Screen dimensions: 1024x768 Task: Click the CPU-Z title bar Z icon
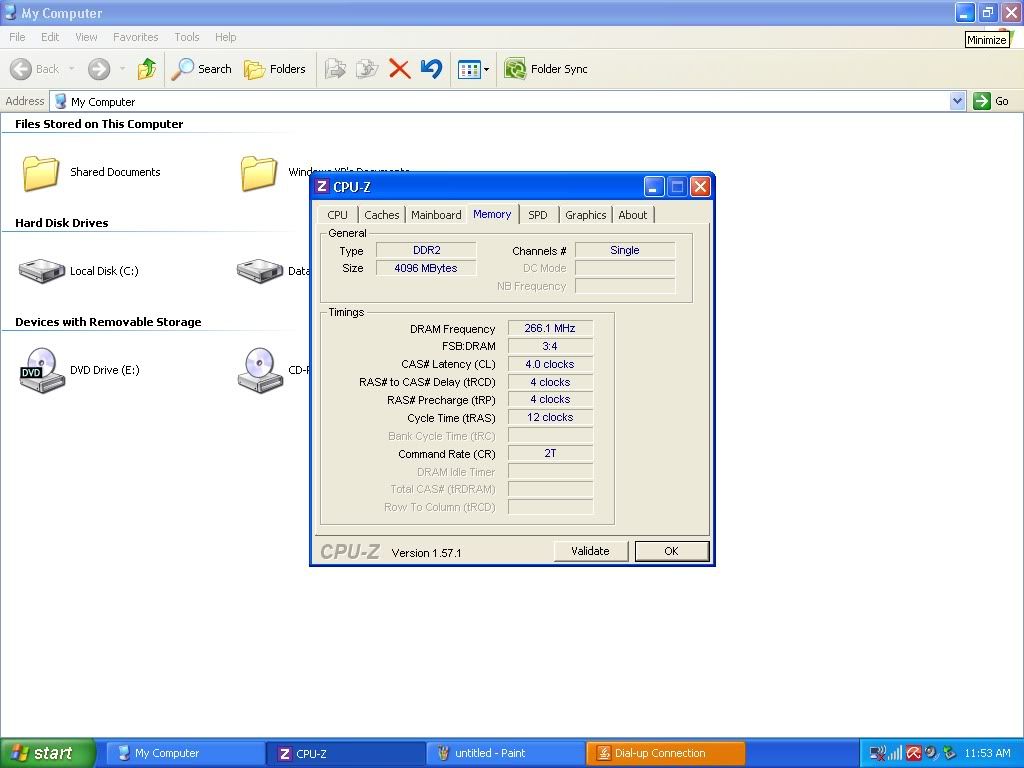tap(322, 186)
